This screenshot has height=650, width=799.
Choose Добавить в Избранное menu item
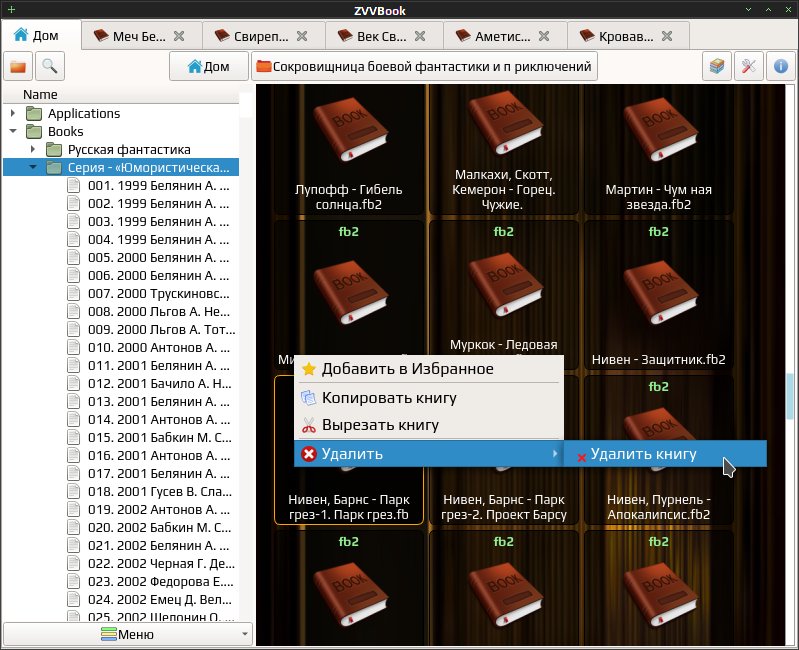(x=429, y=369)
